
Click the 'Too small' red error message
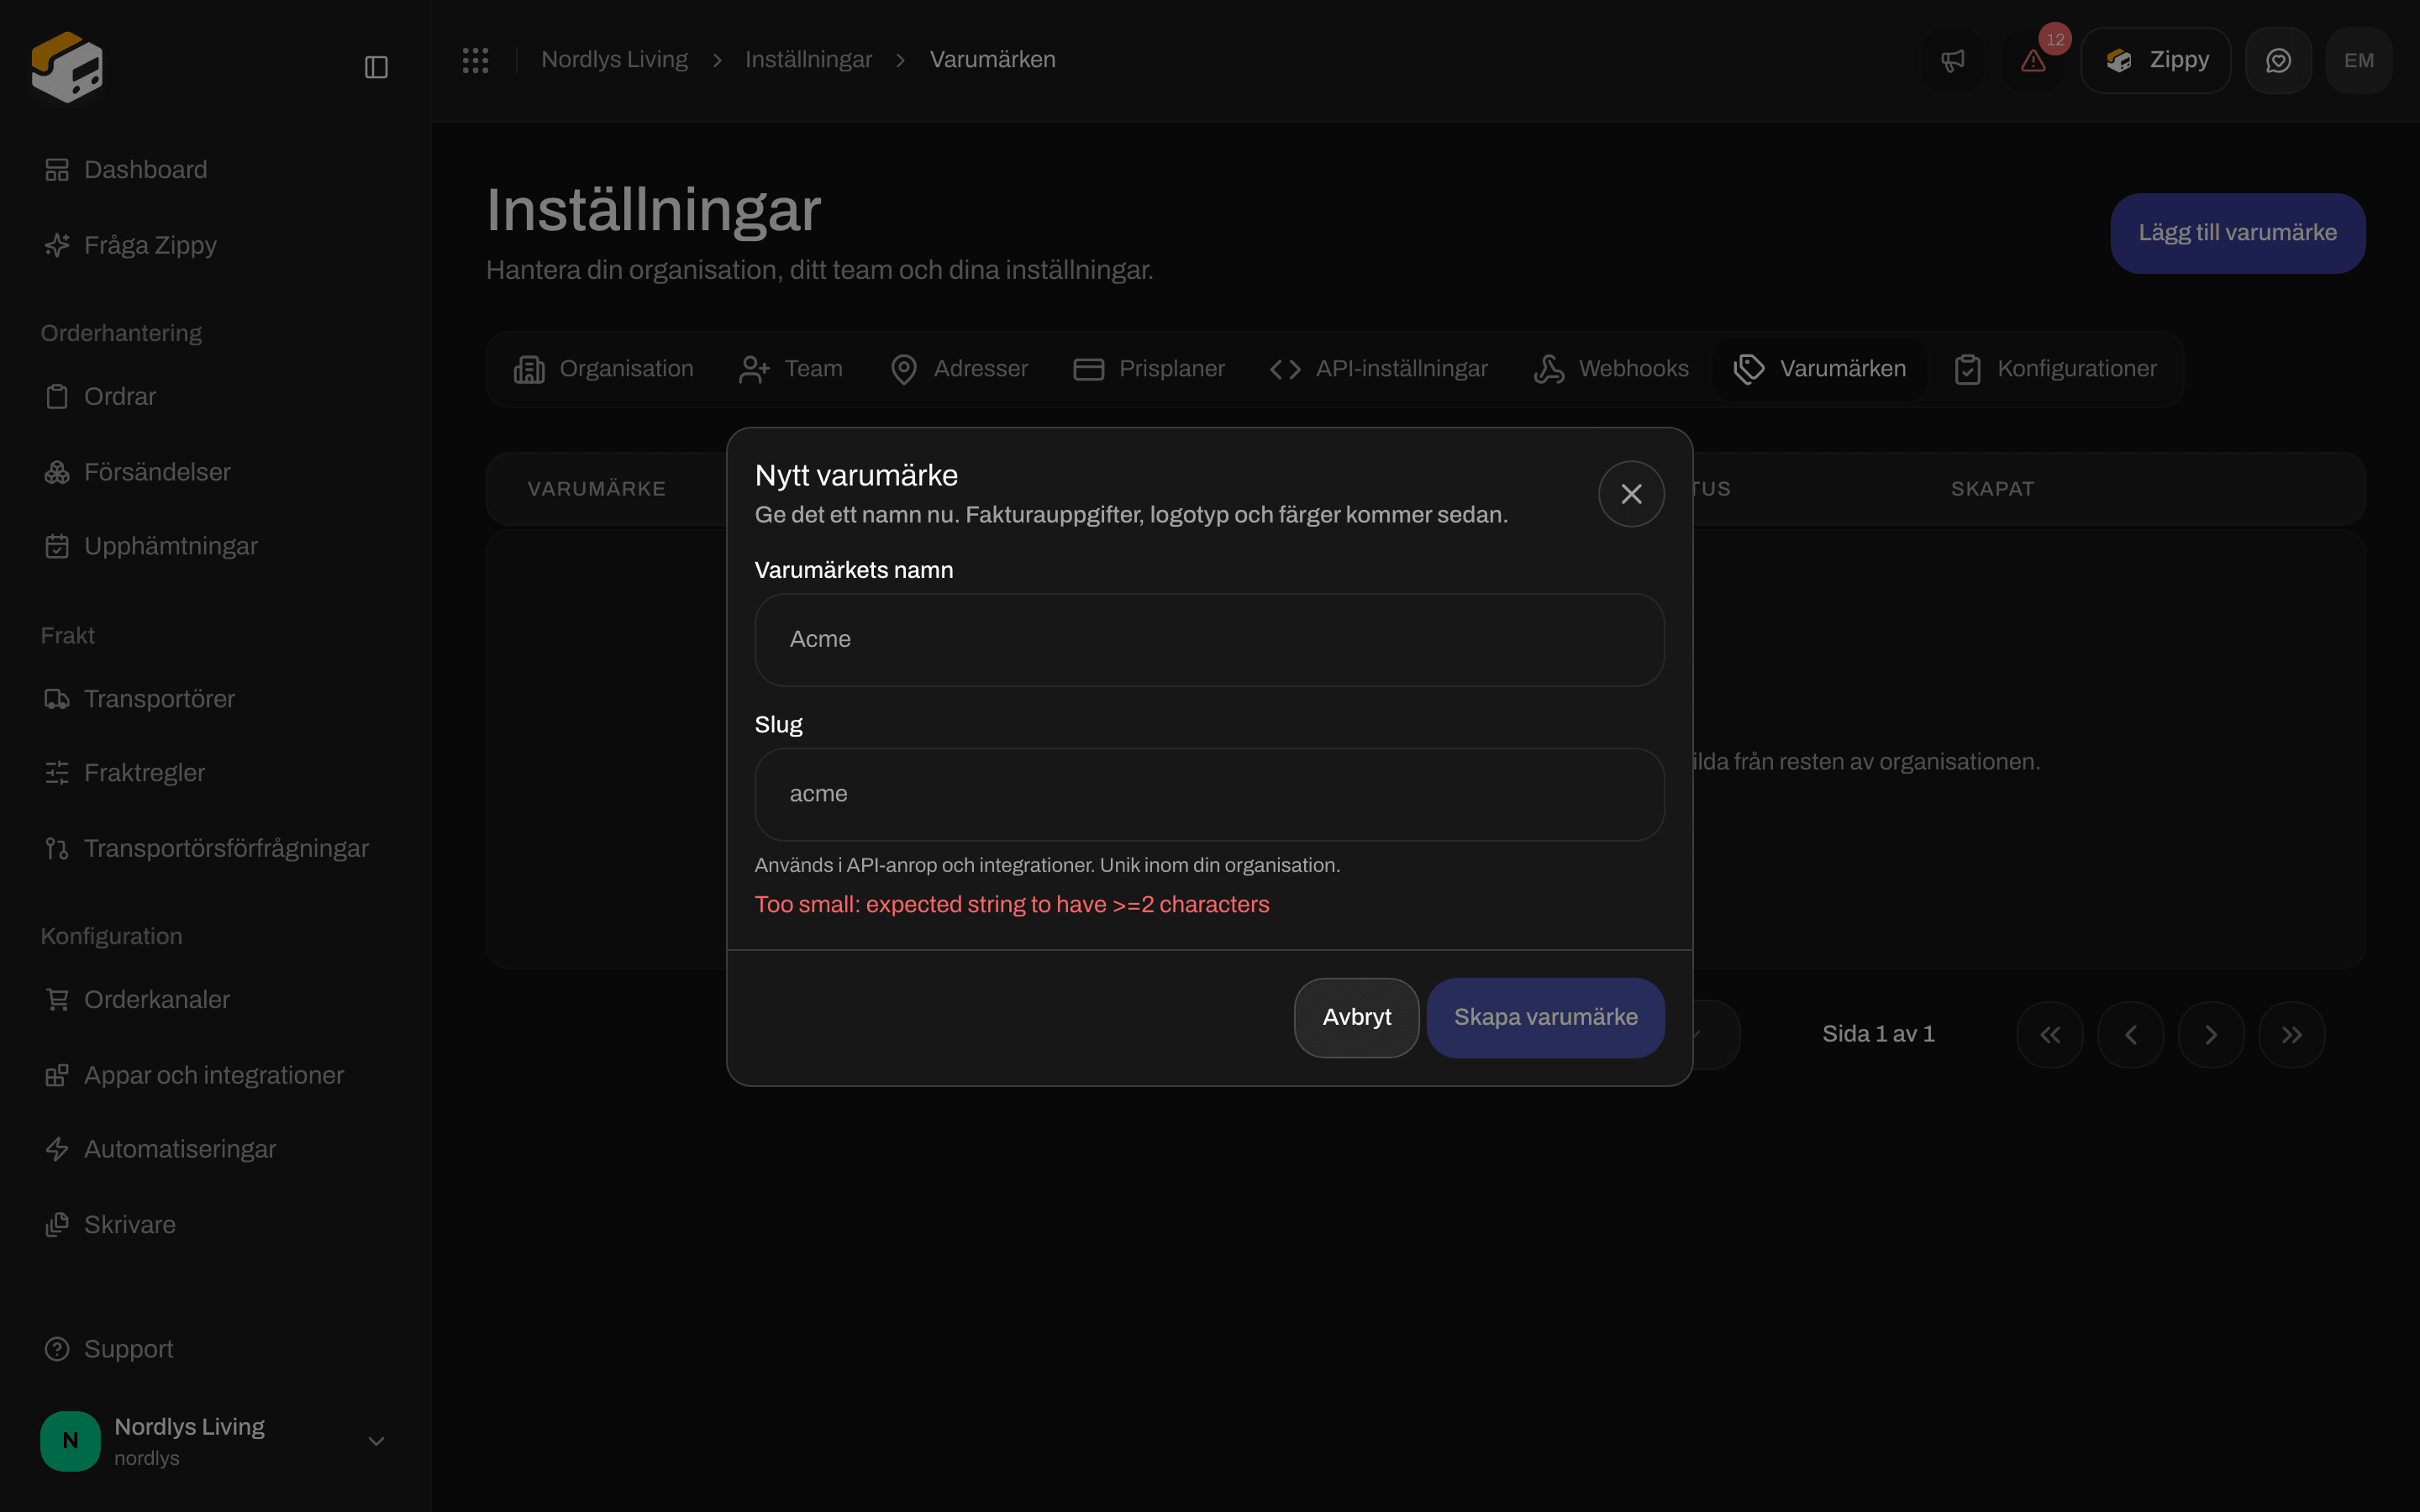[x=1012, y=905]
